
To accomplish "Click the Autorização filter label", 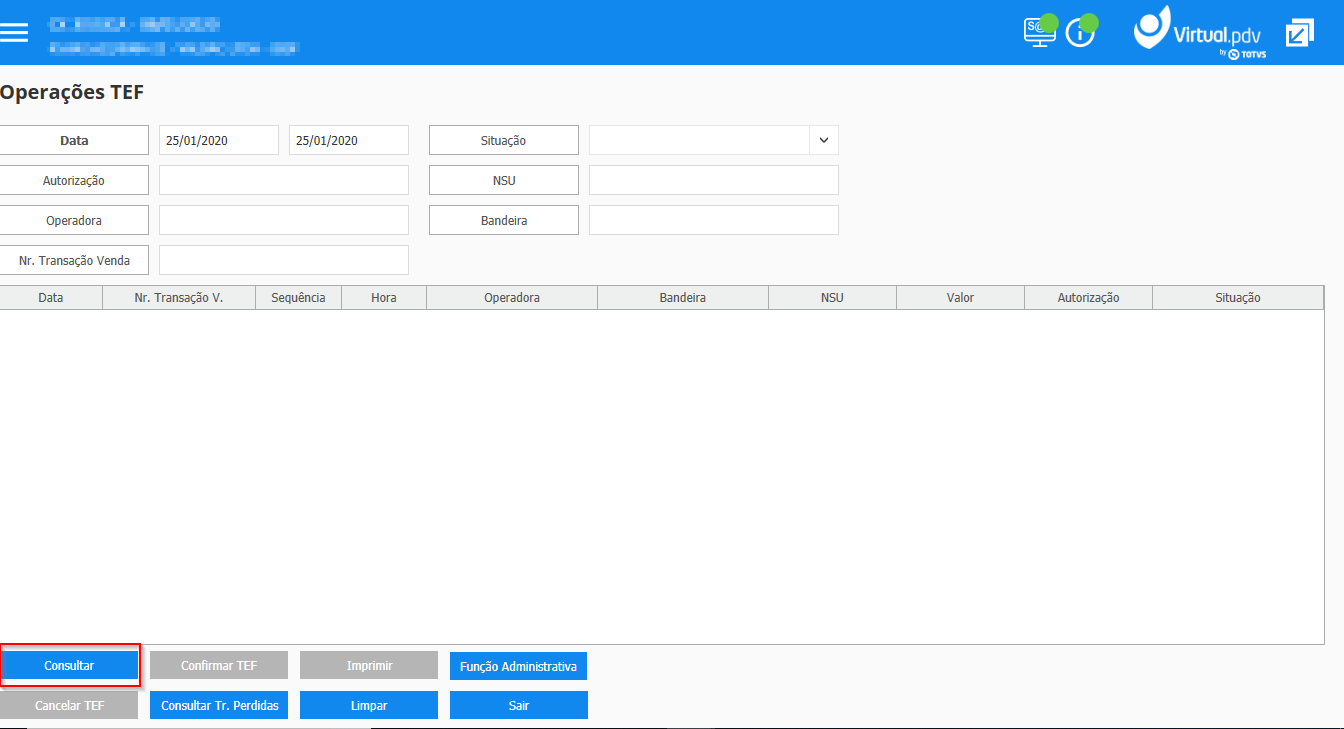I will tap(74, 180).
